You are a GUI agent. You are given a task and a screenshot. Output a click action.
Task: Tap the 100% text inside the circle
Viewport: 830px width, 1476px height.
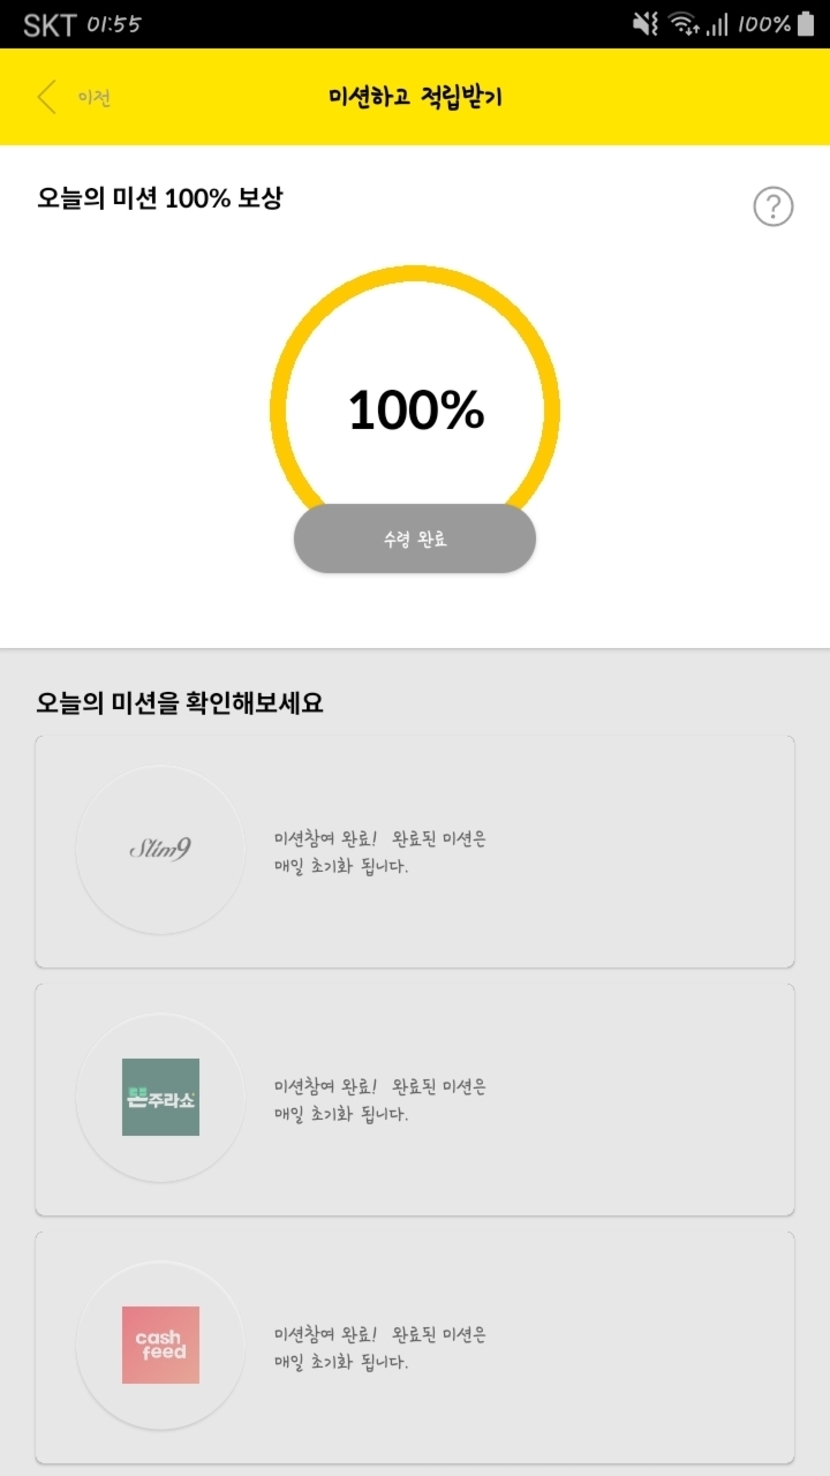pos(416,410)
